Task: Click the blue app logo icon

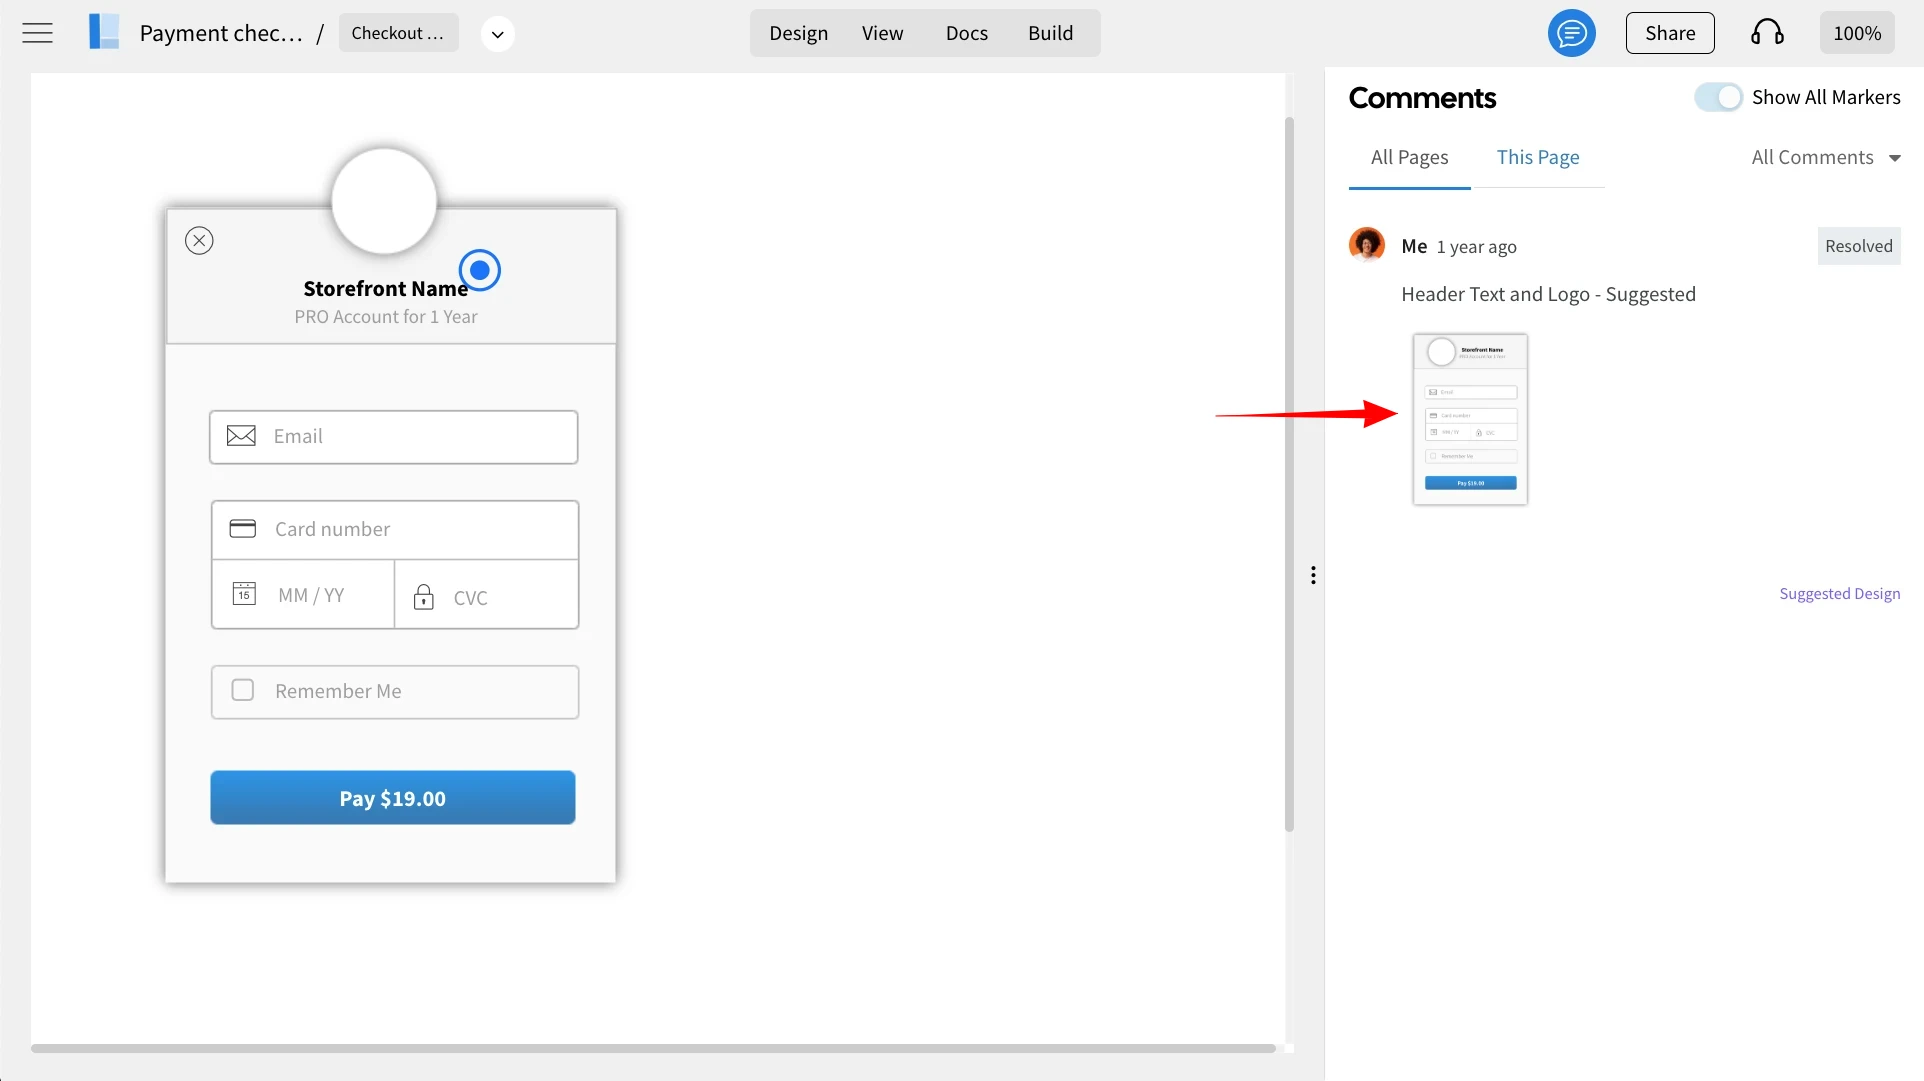Action: 104,32
